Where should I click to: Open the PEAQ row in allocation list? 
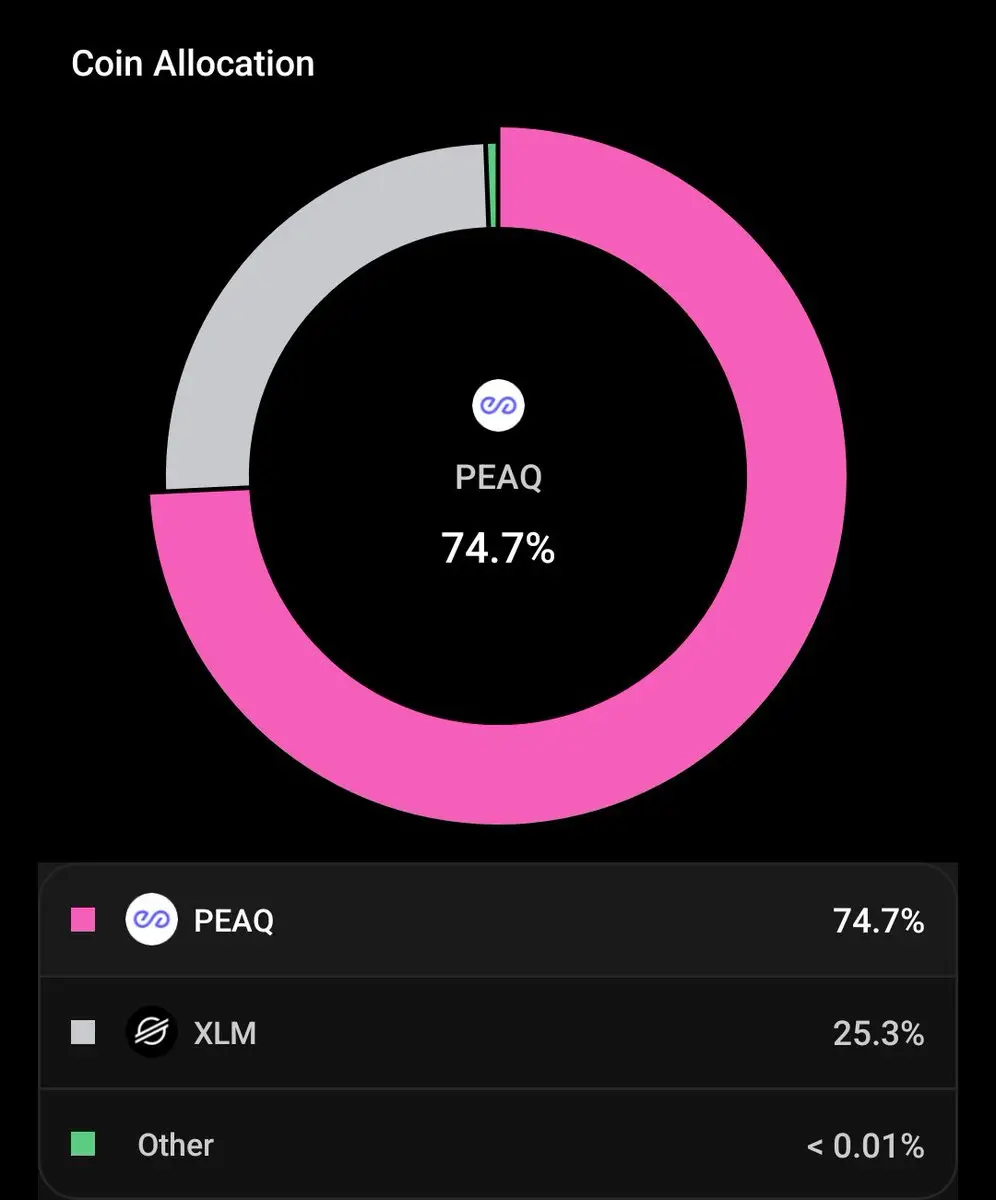tap(498, 920)
